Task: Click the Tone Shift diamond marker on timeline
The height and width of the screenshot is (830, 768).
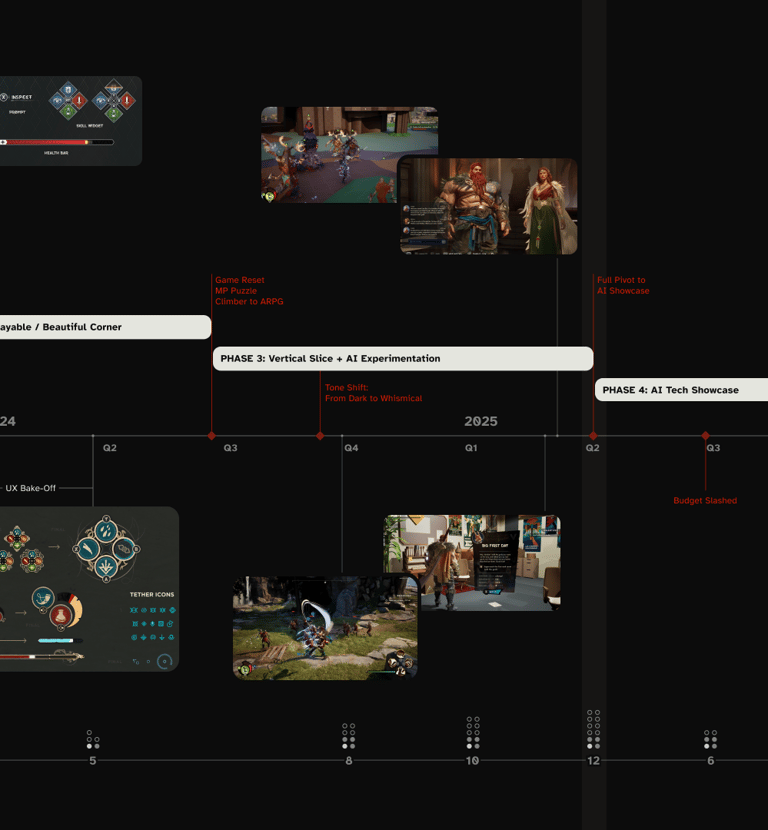Action: point(320,436)
